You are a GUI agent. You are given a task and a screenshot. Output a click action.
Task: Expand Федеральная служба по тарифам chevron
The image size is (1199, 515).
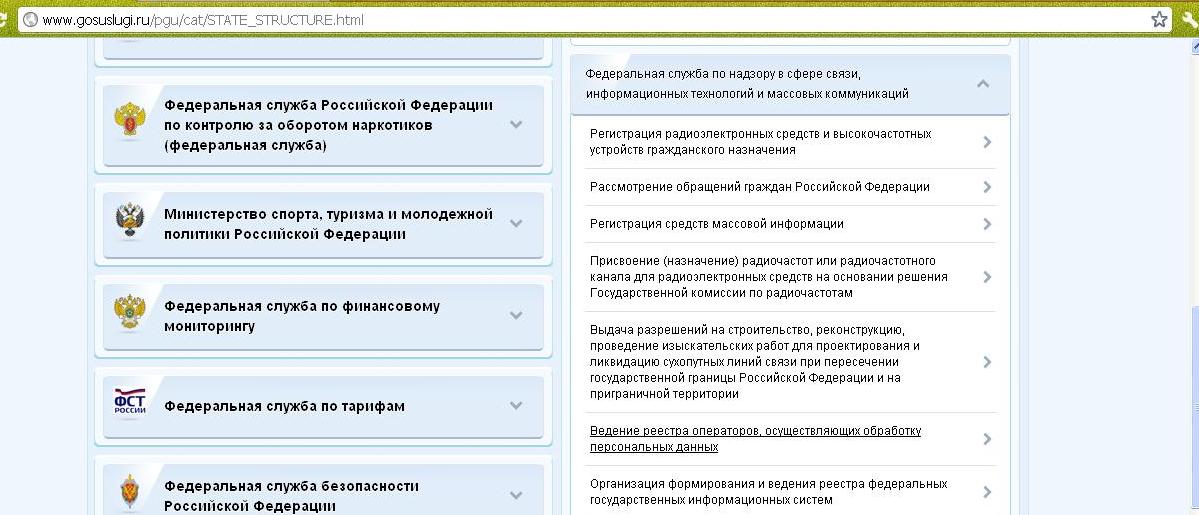tap(516, 406)
